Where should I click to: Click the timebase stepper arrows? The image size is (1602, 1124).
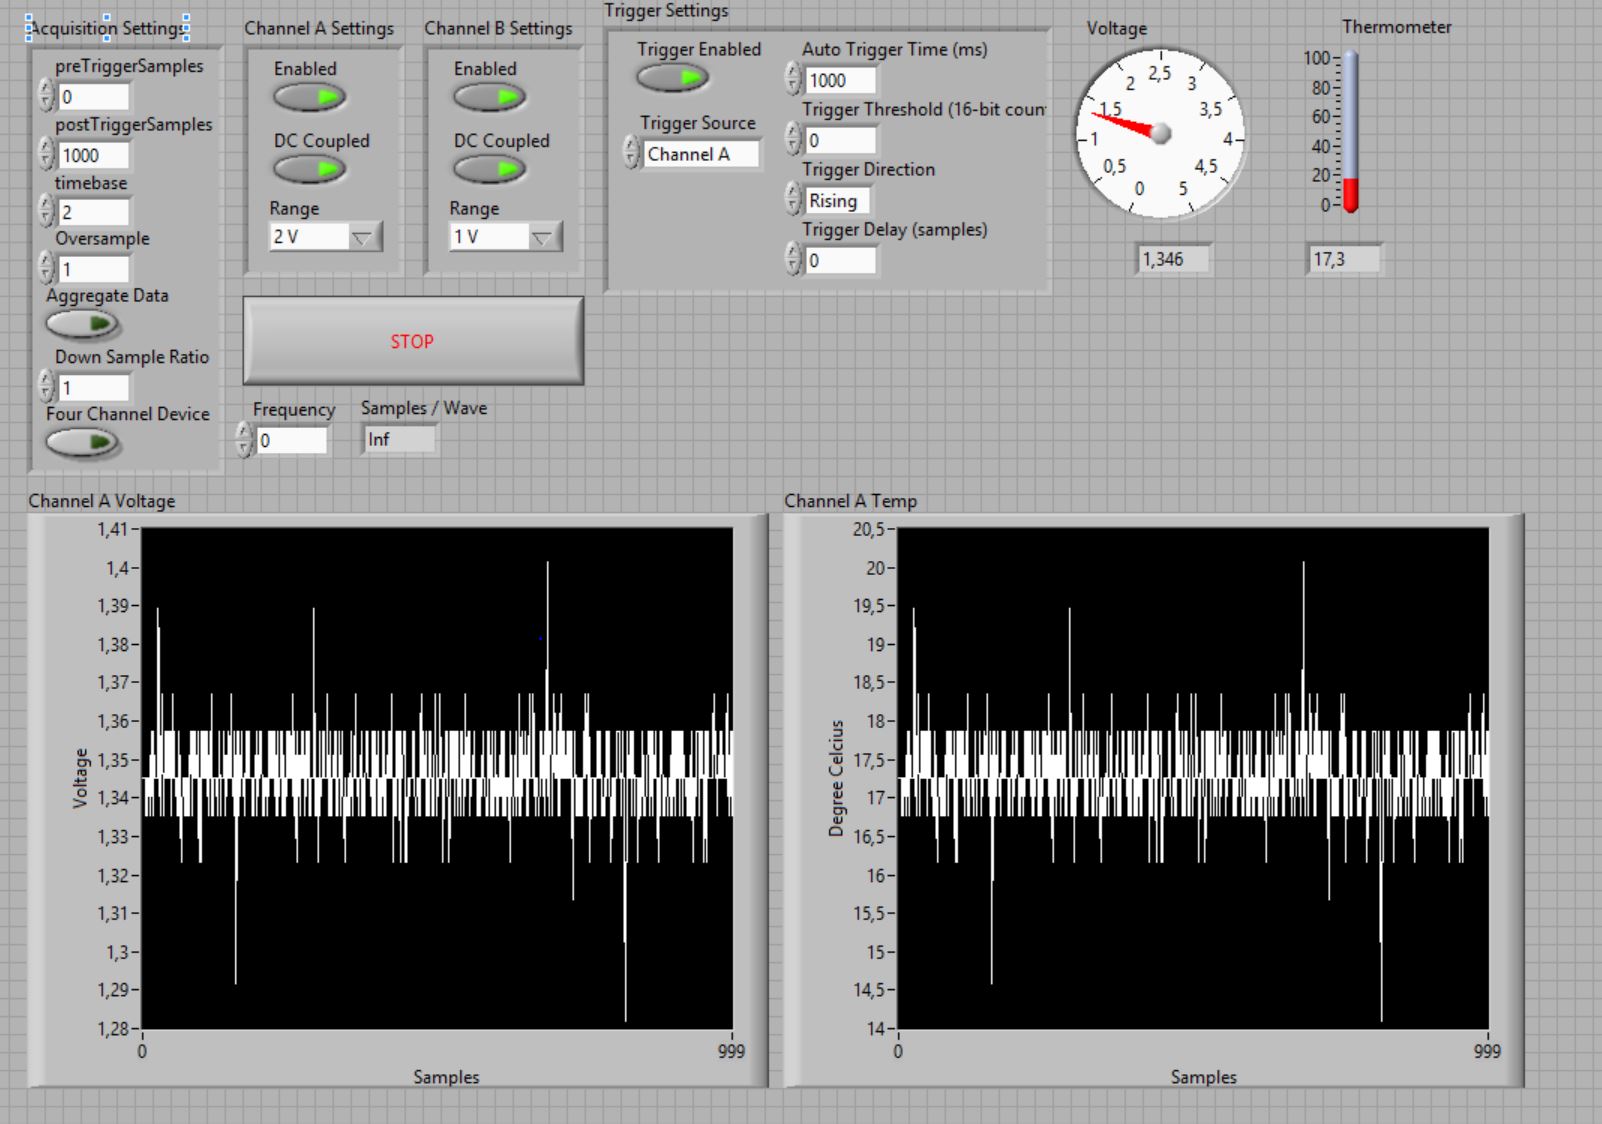pyautogui.click(x=46, y=212)
